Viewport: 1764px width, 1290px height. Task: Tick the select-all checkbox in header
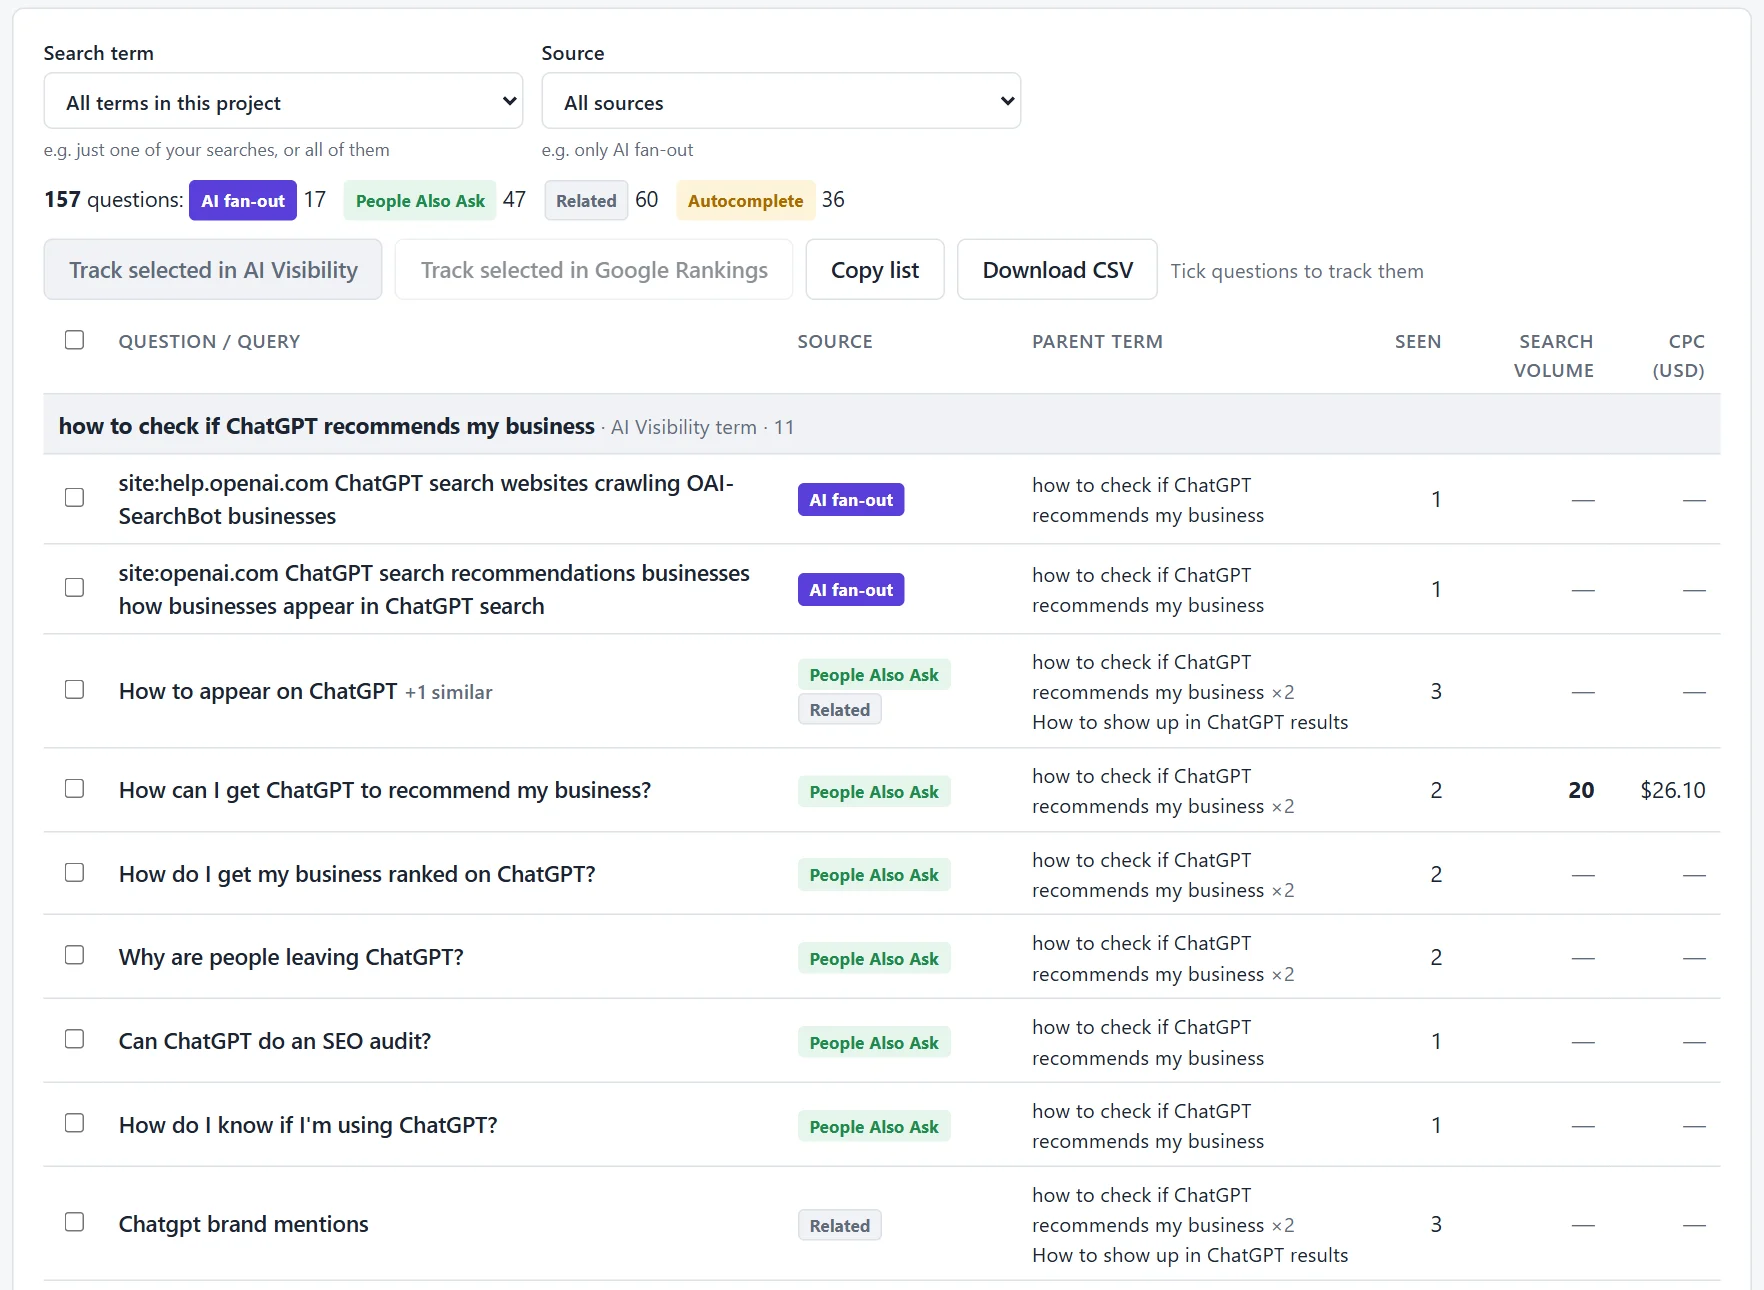(74, 340)
